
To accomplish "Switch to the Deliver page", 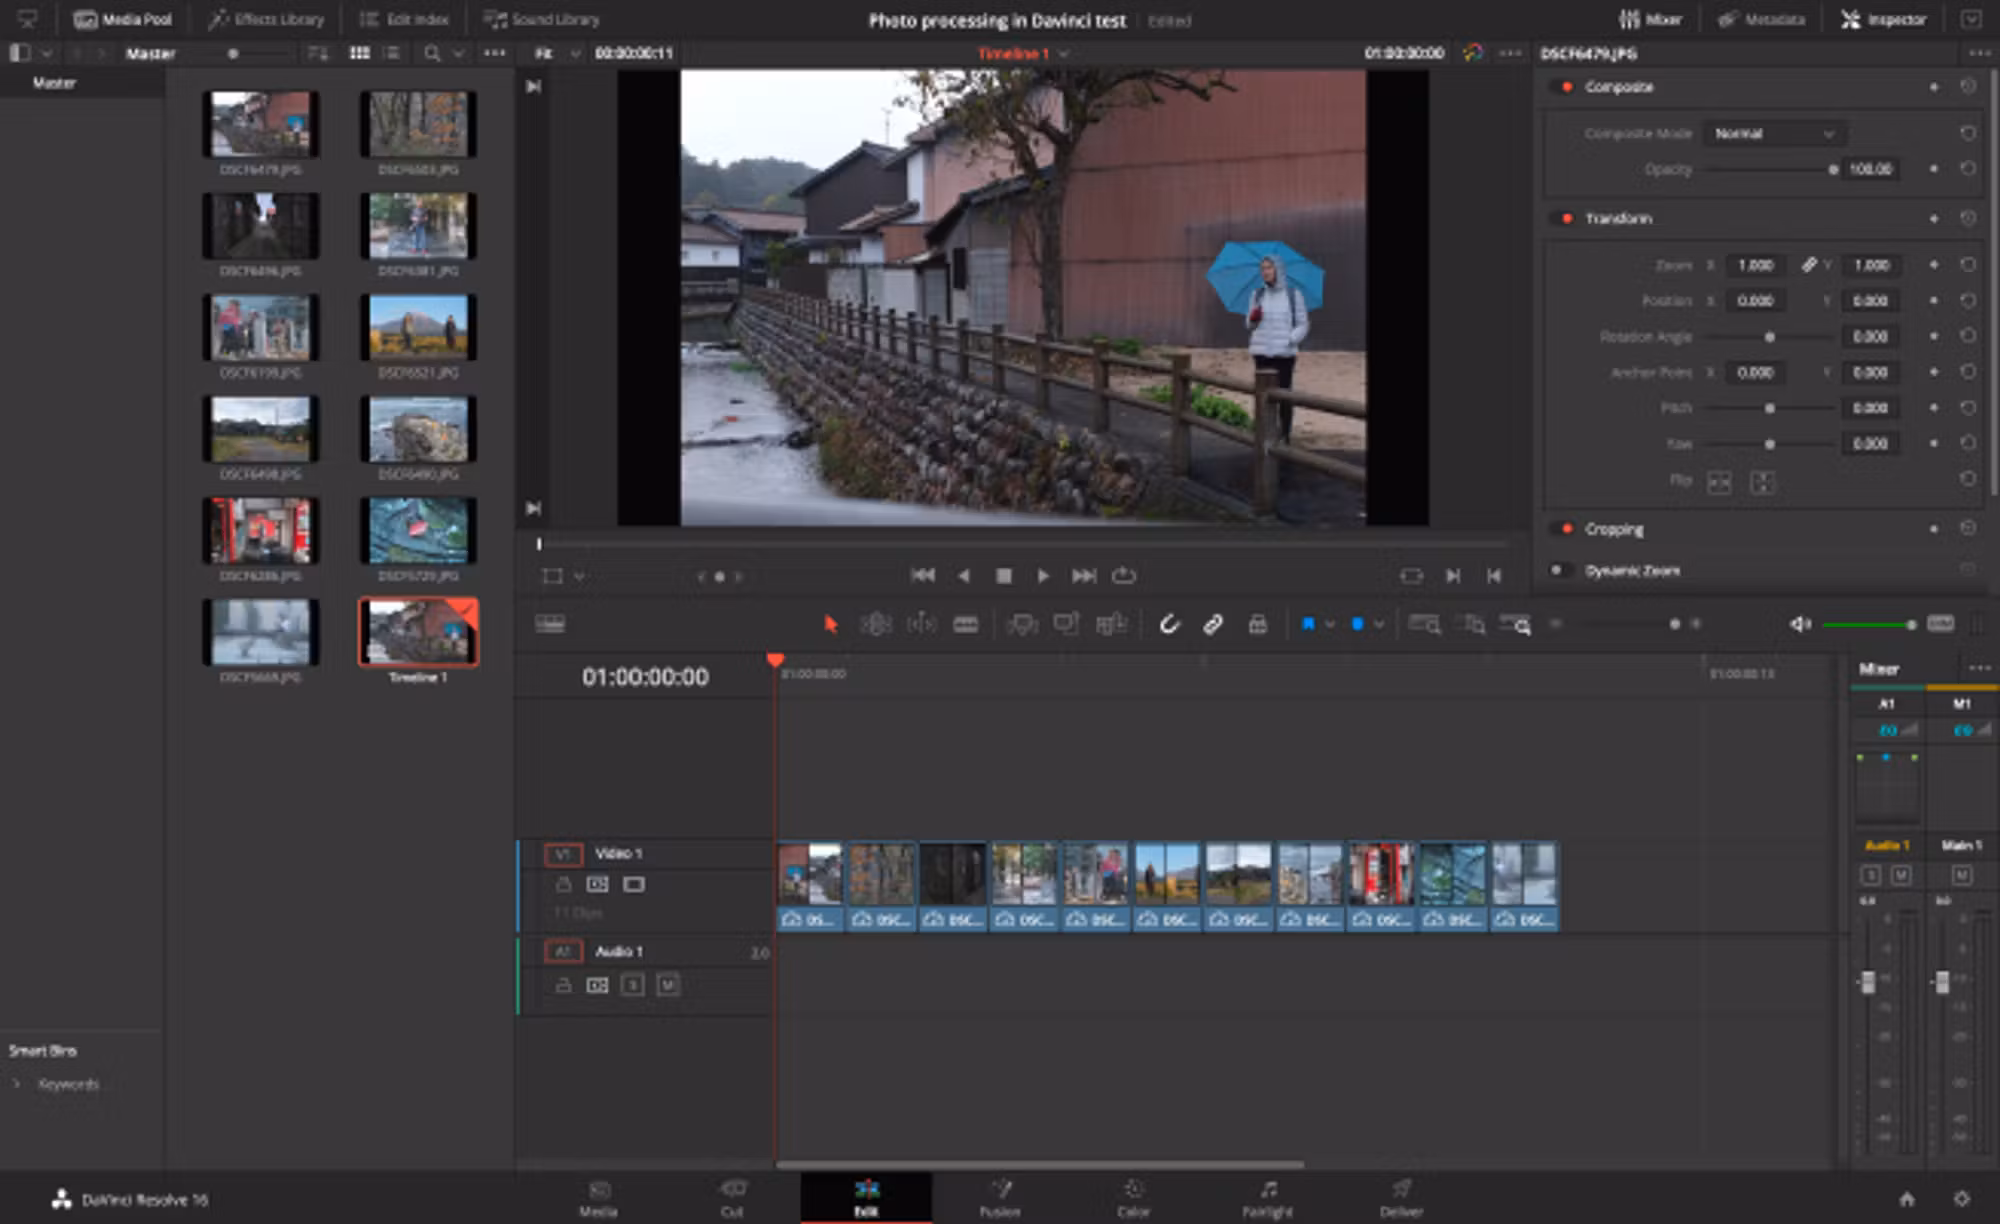I will click(x=1401, y=1198).
